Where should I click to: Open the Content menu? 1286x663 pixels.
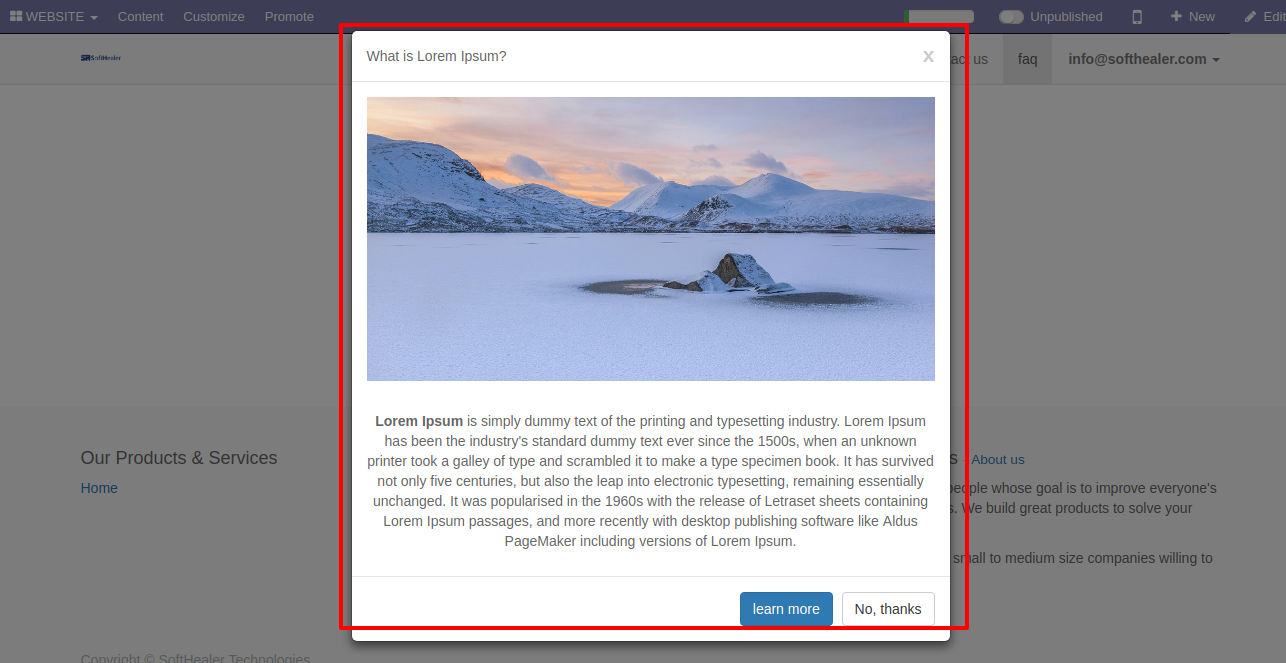(140, 17)
